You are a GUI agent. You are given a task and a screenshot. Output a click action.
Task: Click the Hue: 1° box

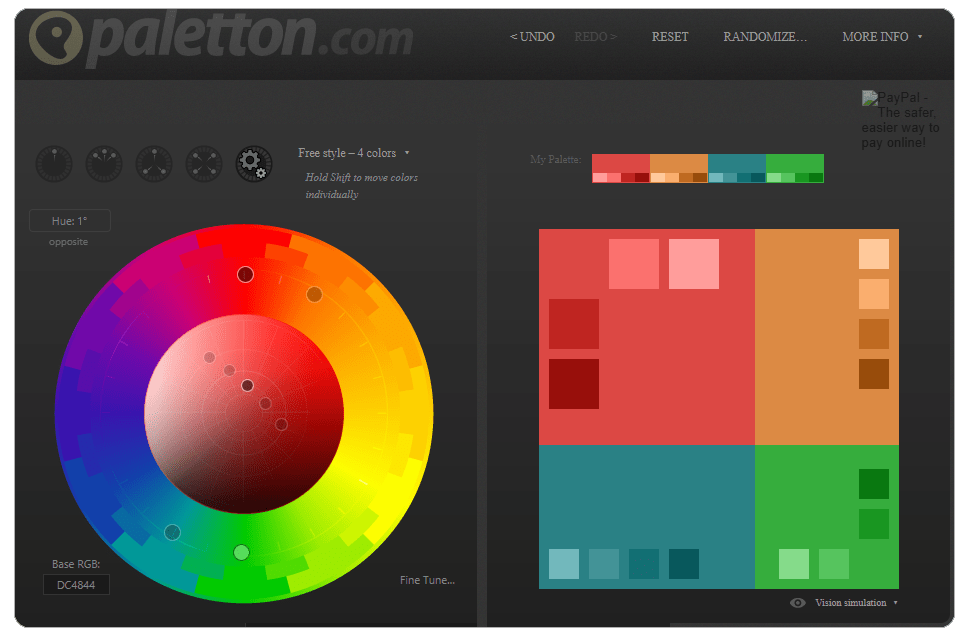click(x=70, y=221)
